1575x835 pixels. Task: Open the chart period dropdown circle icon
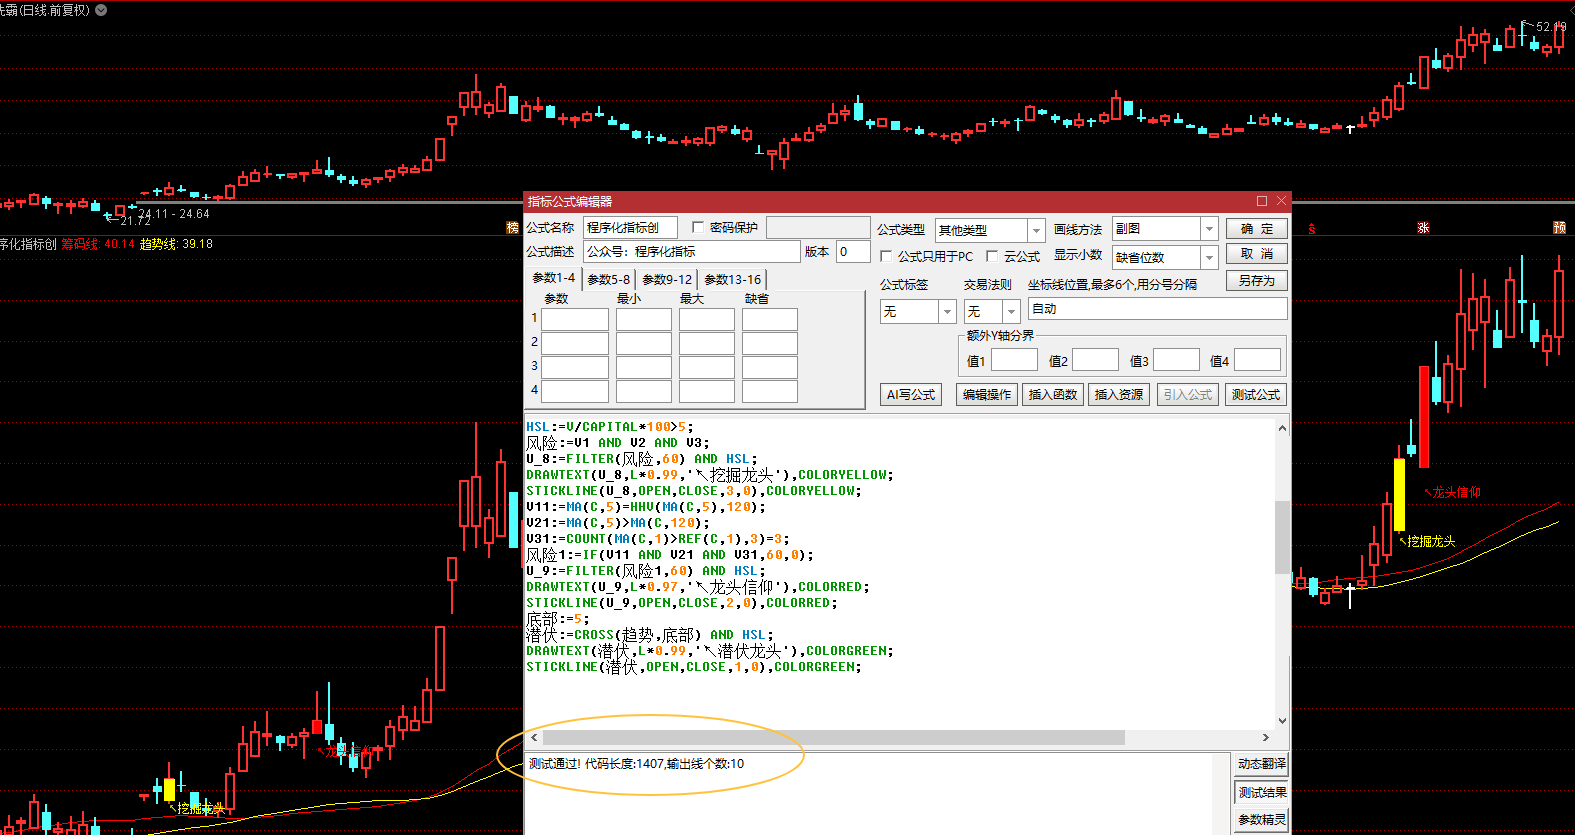pos(101,10)
